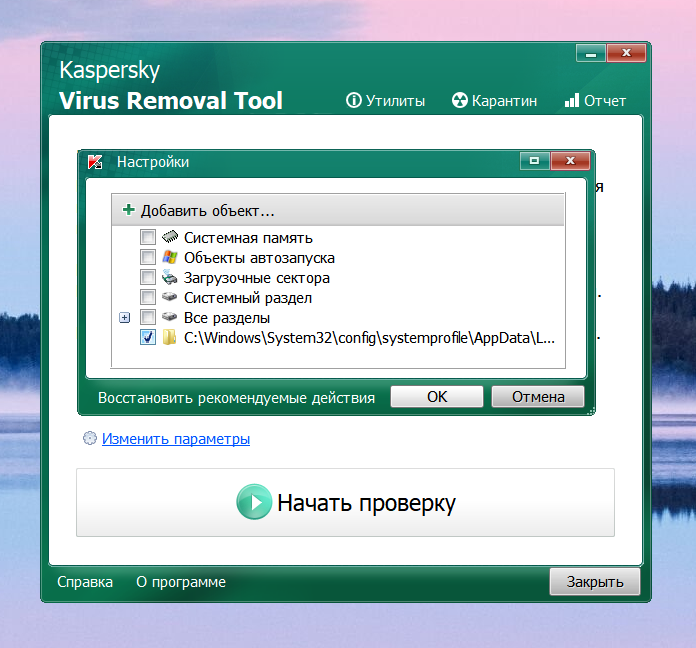Click the memory chip icon for Системная память

click(170, 237)
